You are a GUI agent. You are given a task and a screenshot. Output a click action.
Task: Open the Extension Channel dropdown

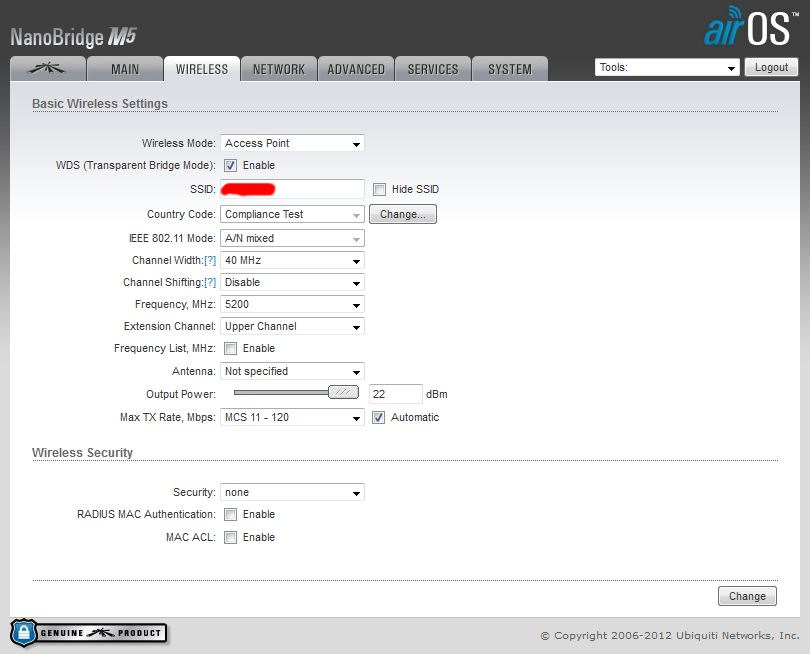click(292, 326)
